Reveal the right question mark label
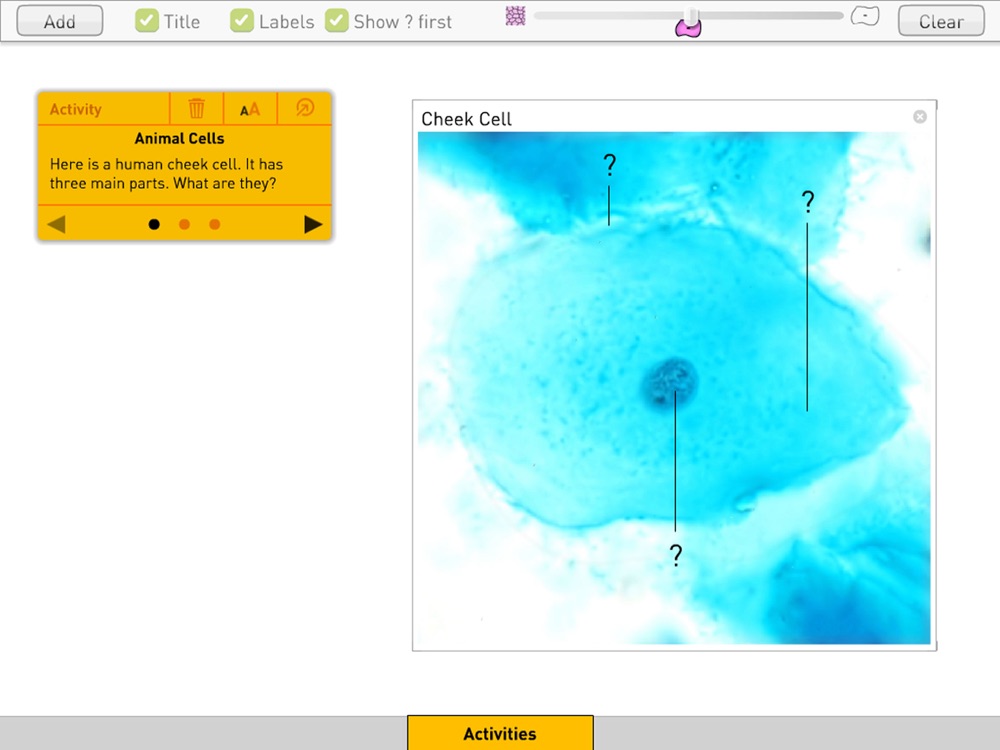 [808, 202]
